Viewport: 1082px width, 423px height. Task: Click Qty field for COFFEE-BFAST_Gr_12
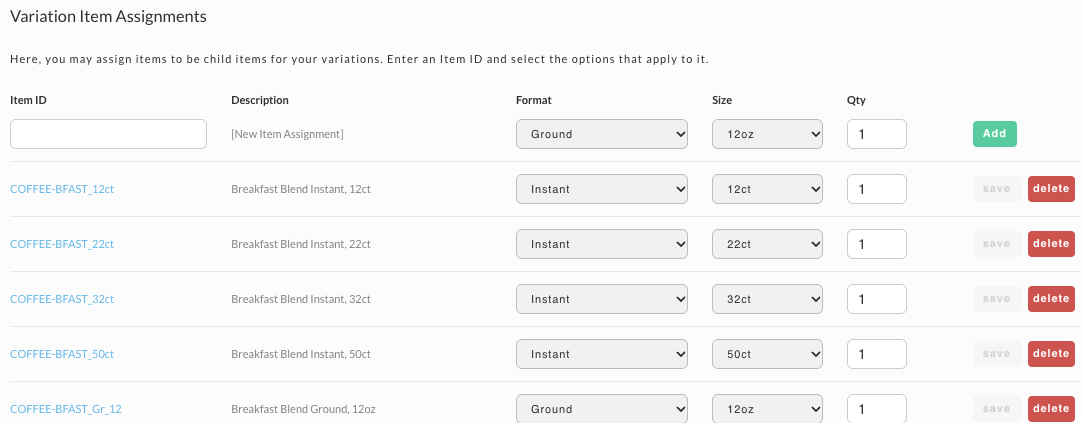pos(877,409)
